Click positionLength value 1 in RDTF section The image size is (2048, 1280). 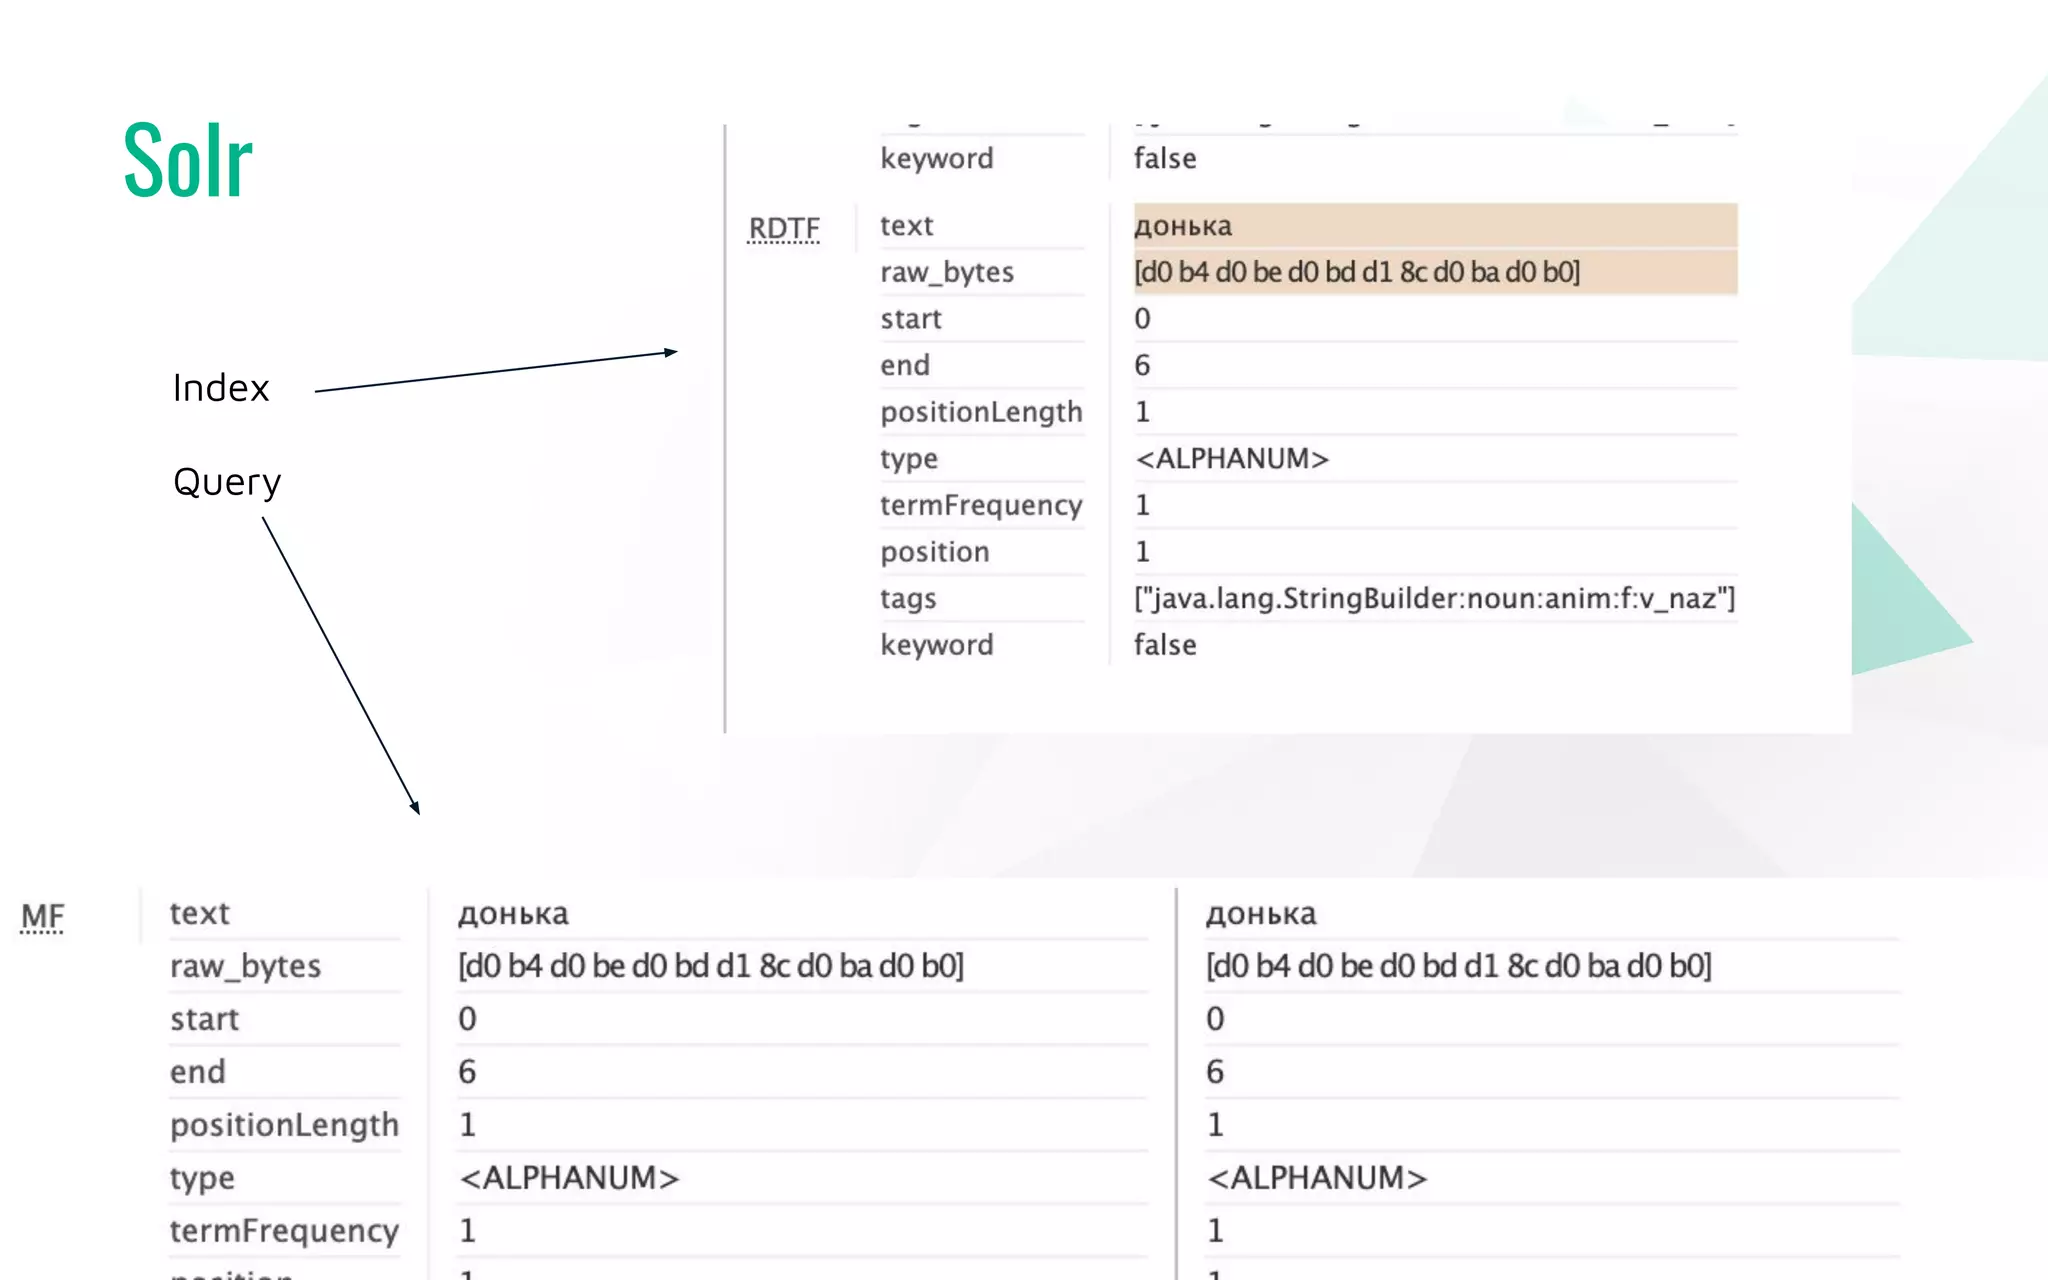pos(1142,412)
